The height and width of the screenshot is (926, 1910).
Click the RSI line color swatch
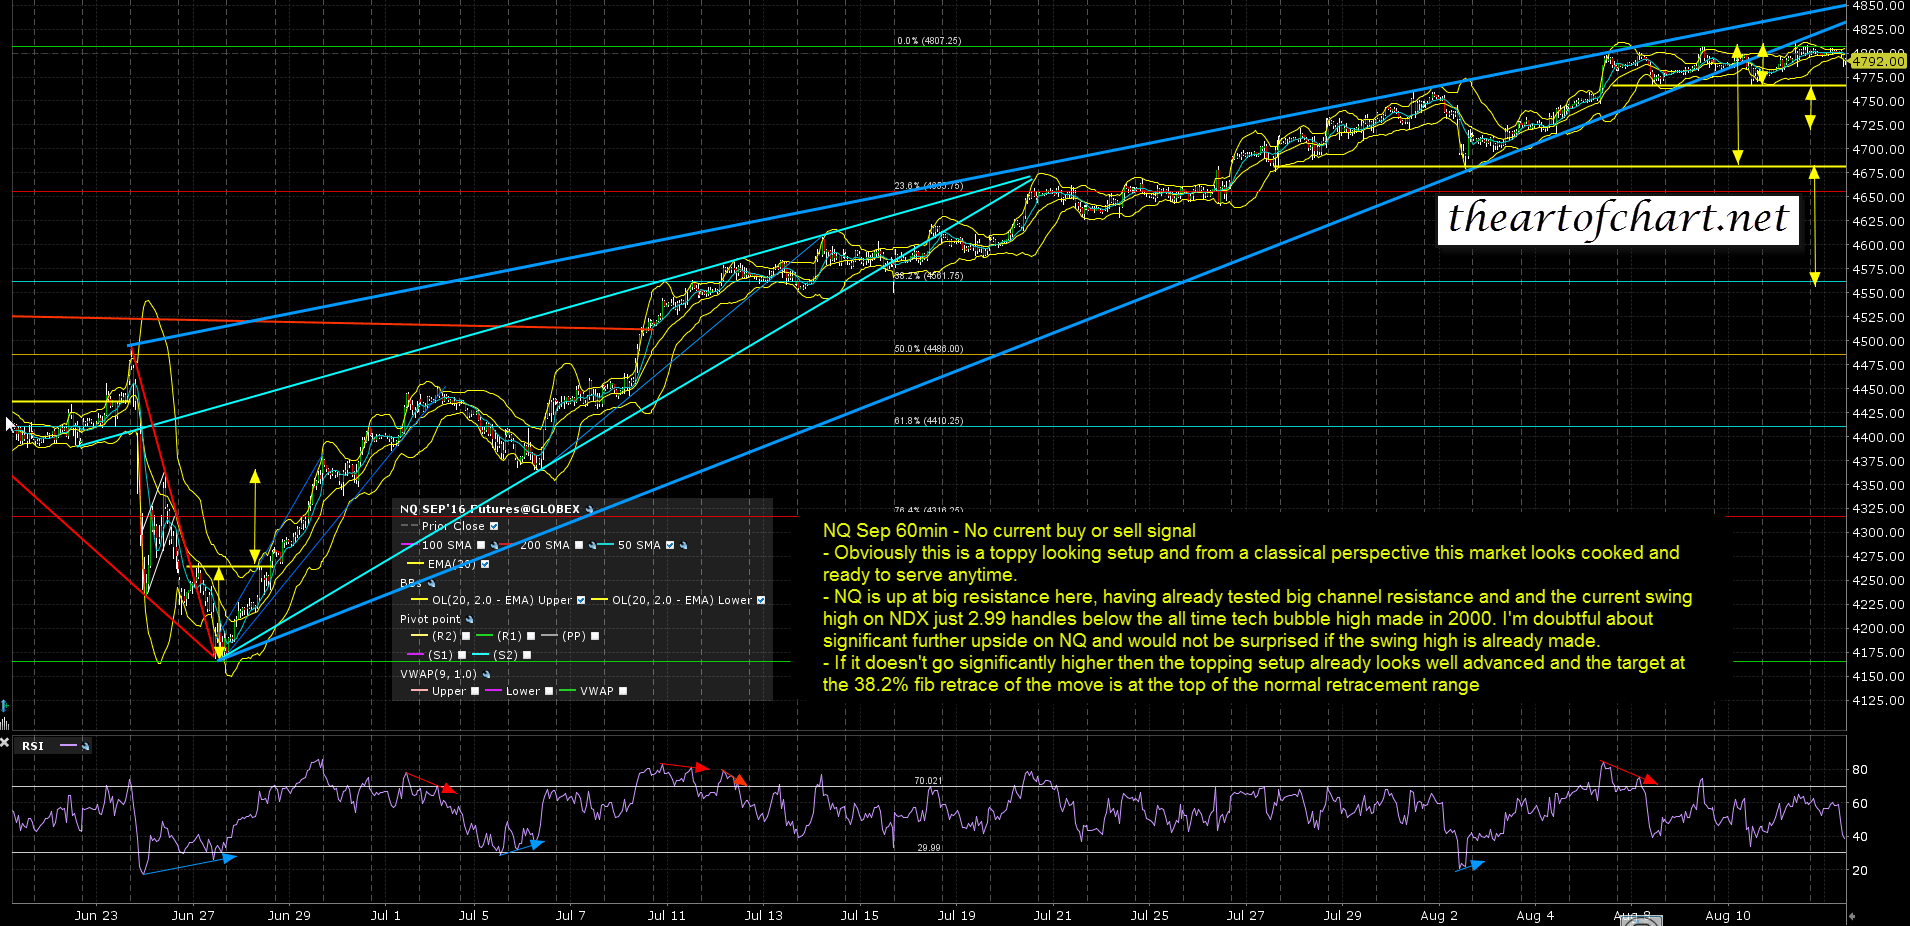pyautogui.click(x=69, y=746)
